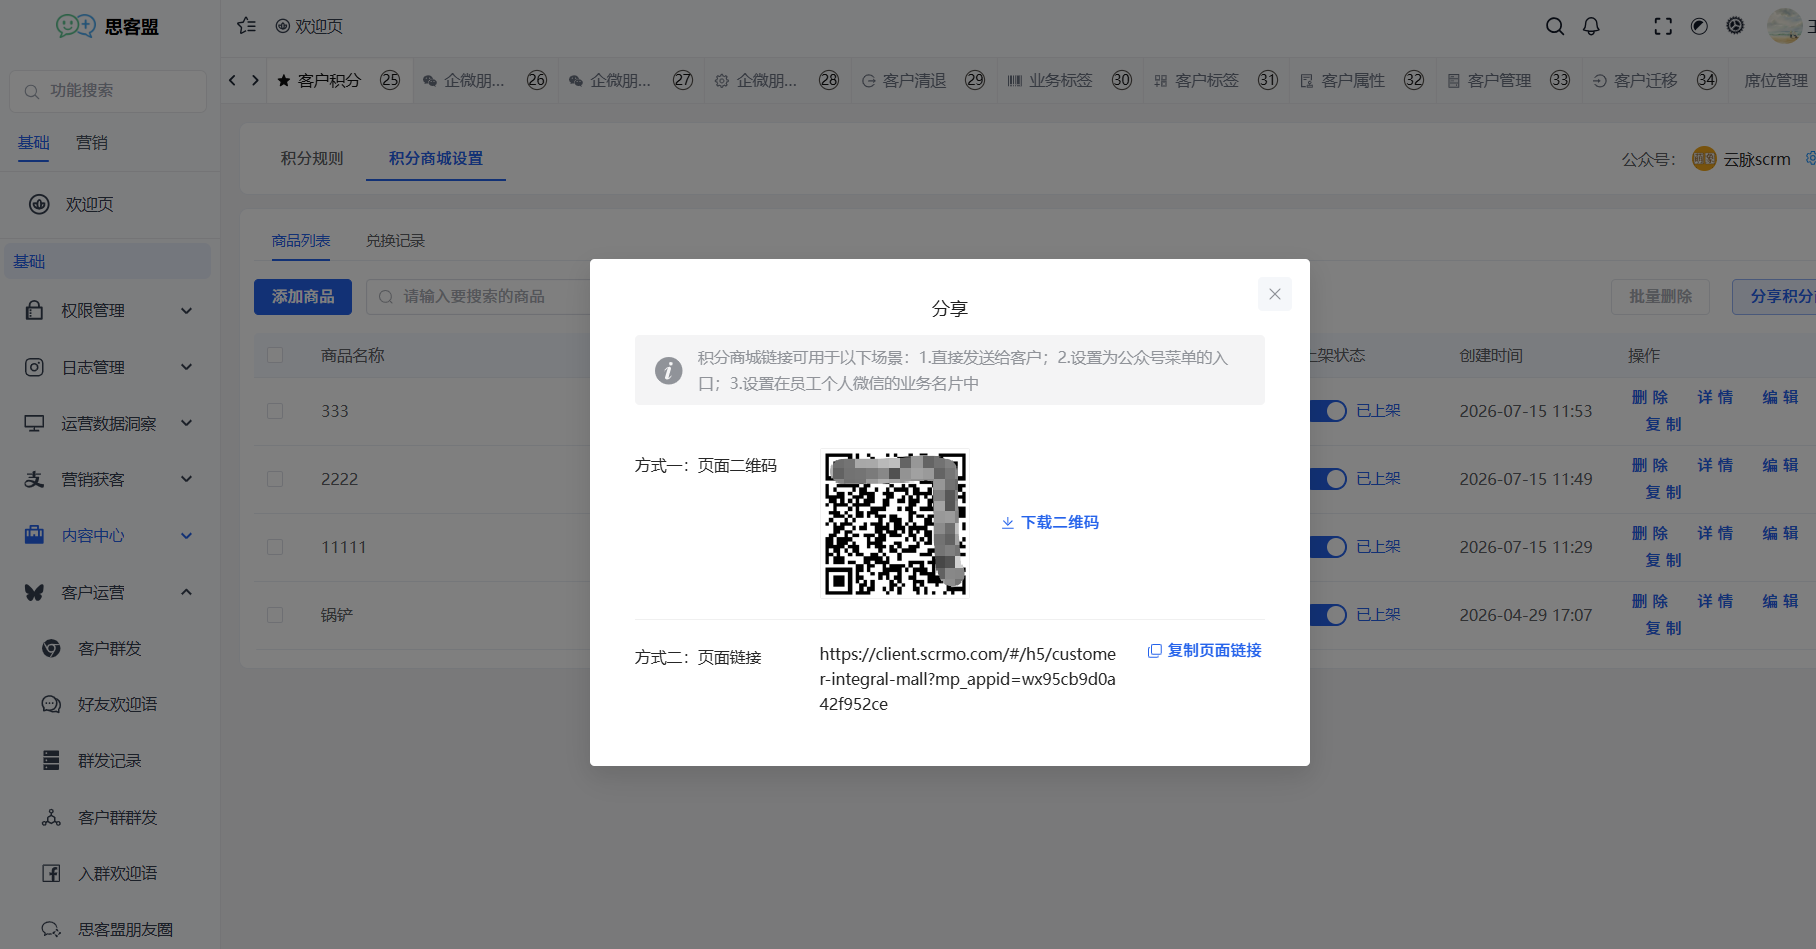
Task: Open 群发记录 in the sidebar
Action: 110,761
